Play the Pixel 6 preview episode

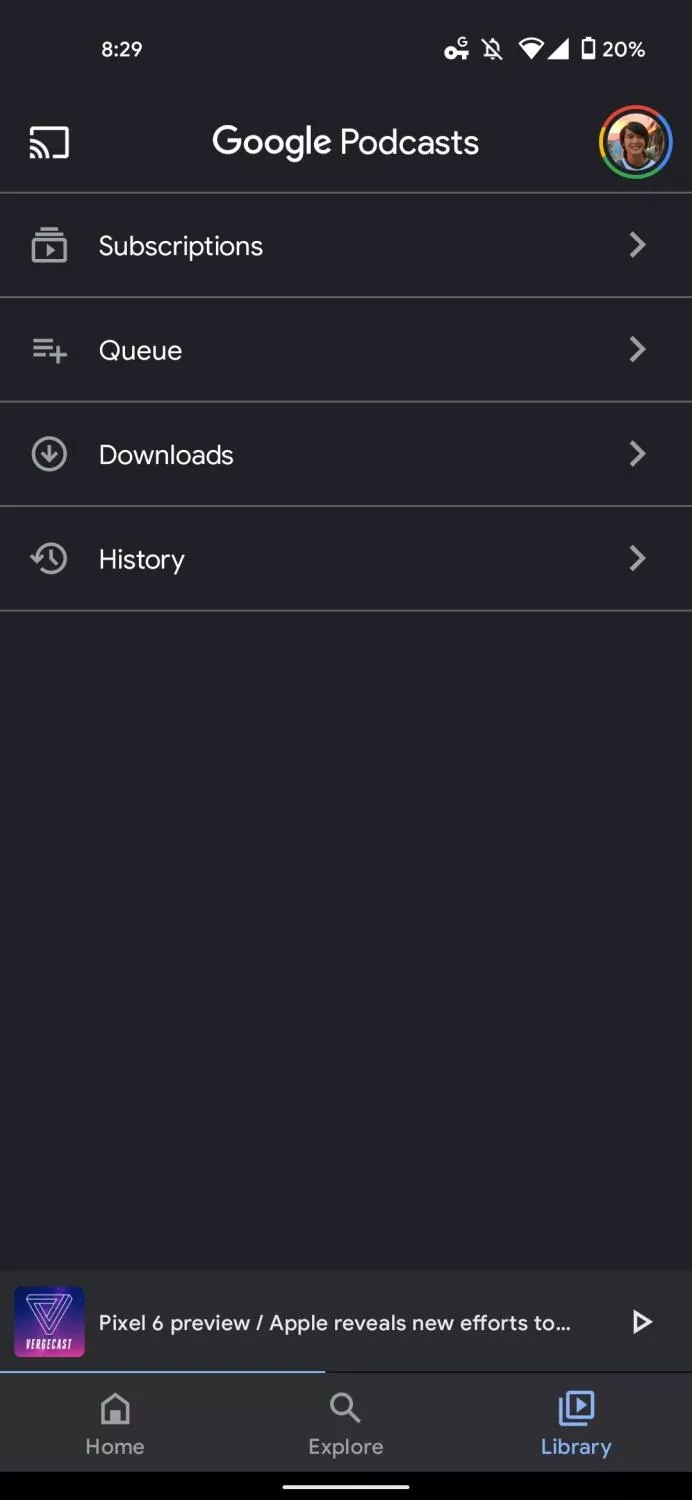pos(642,1322)
